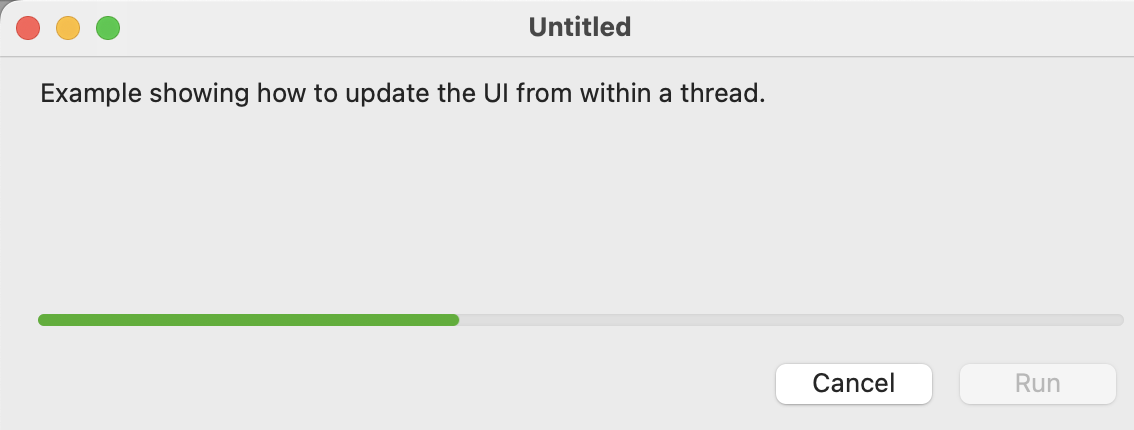The image size is (1134, 430).
Task: Click the left start of the progress bar
Action: coord(43,320)
